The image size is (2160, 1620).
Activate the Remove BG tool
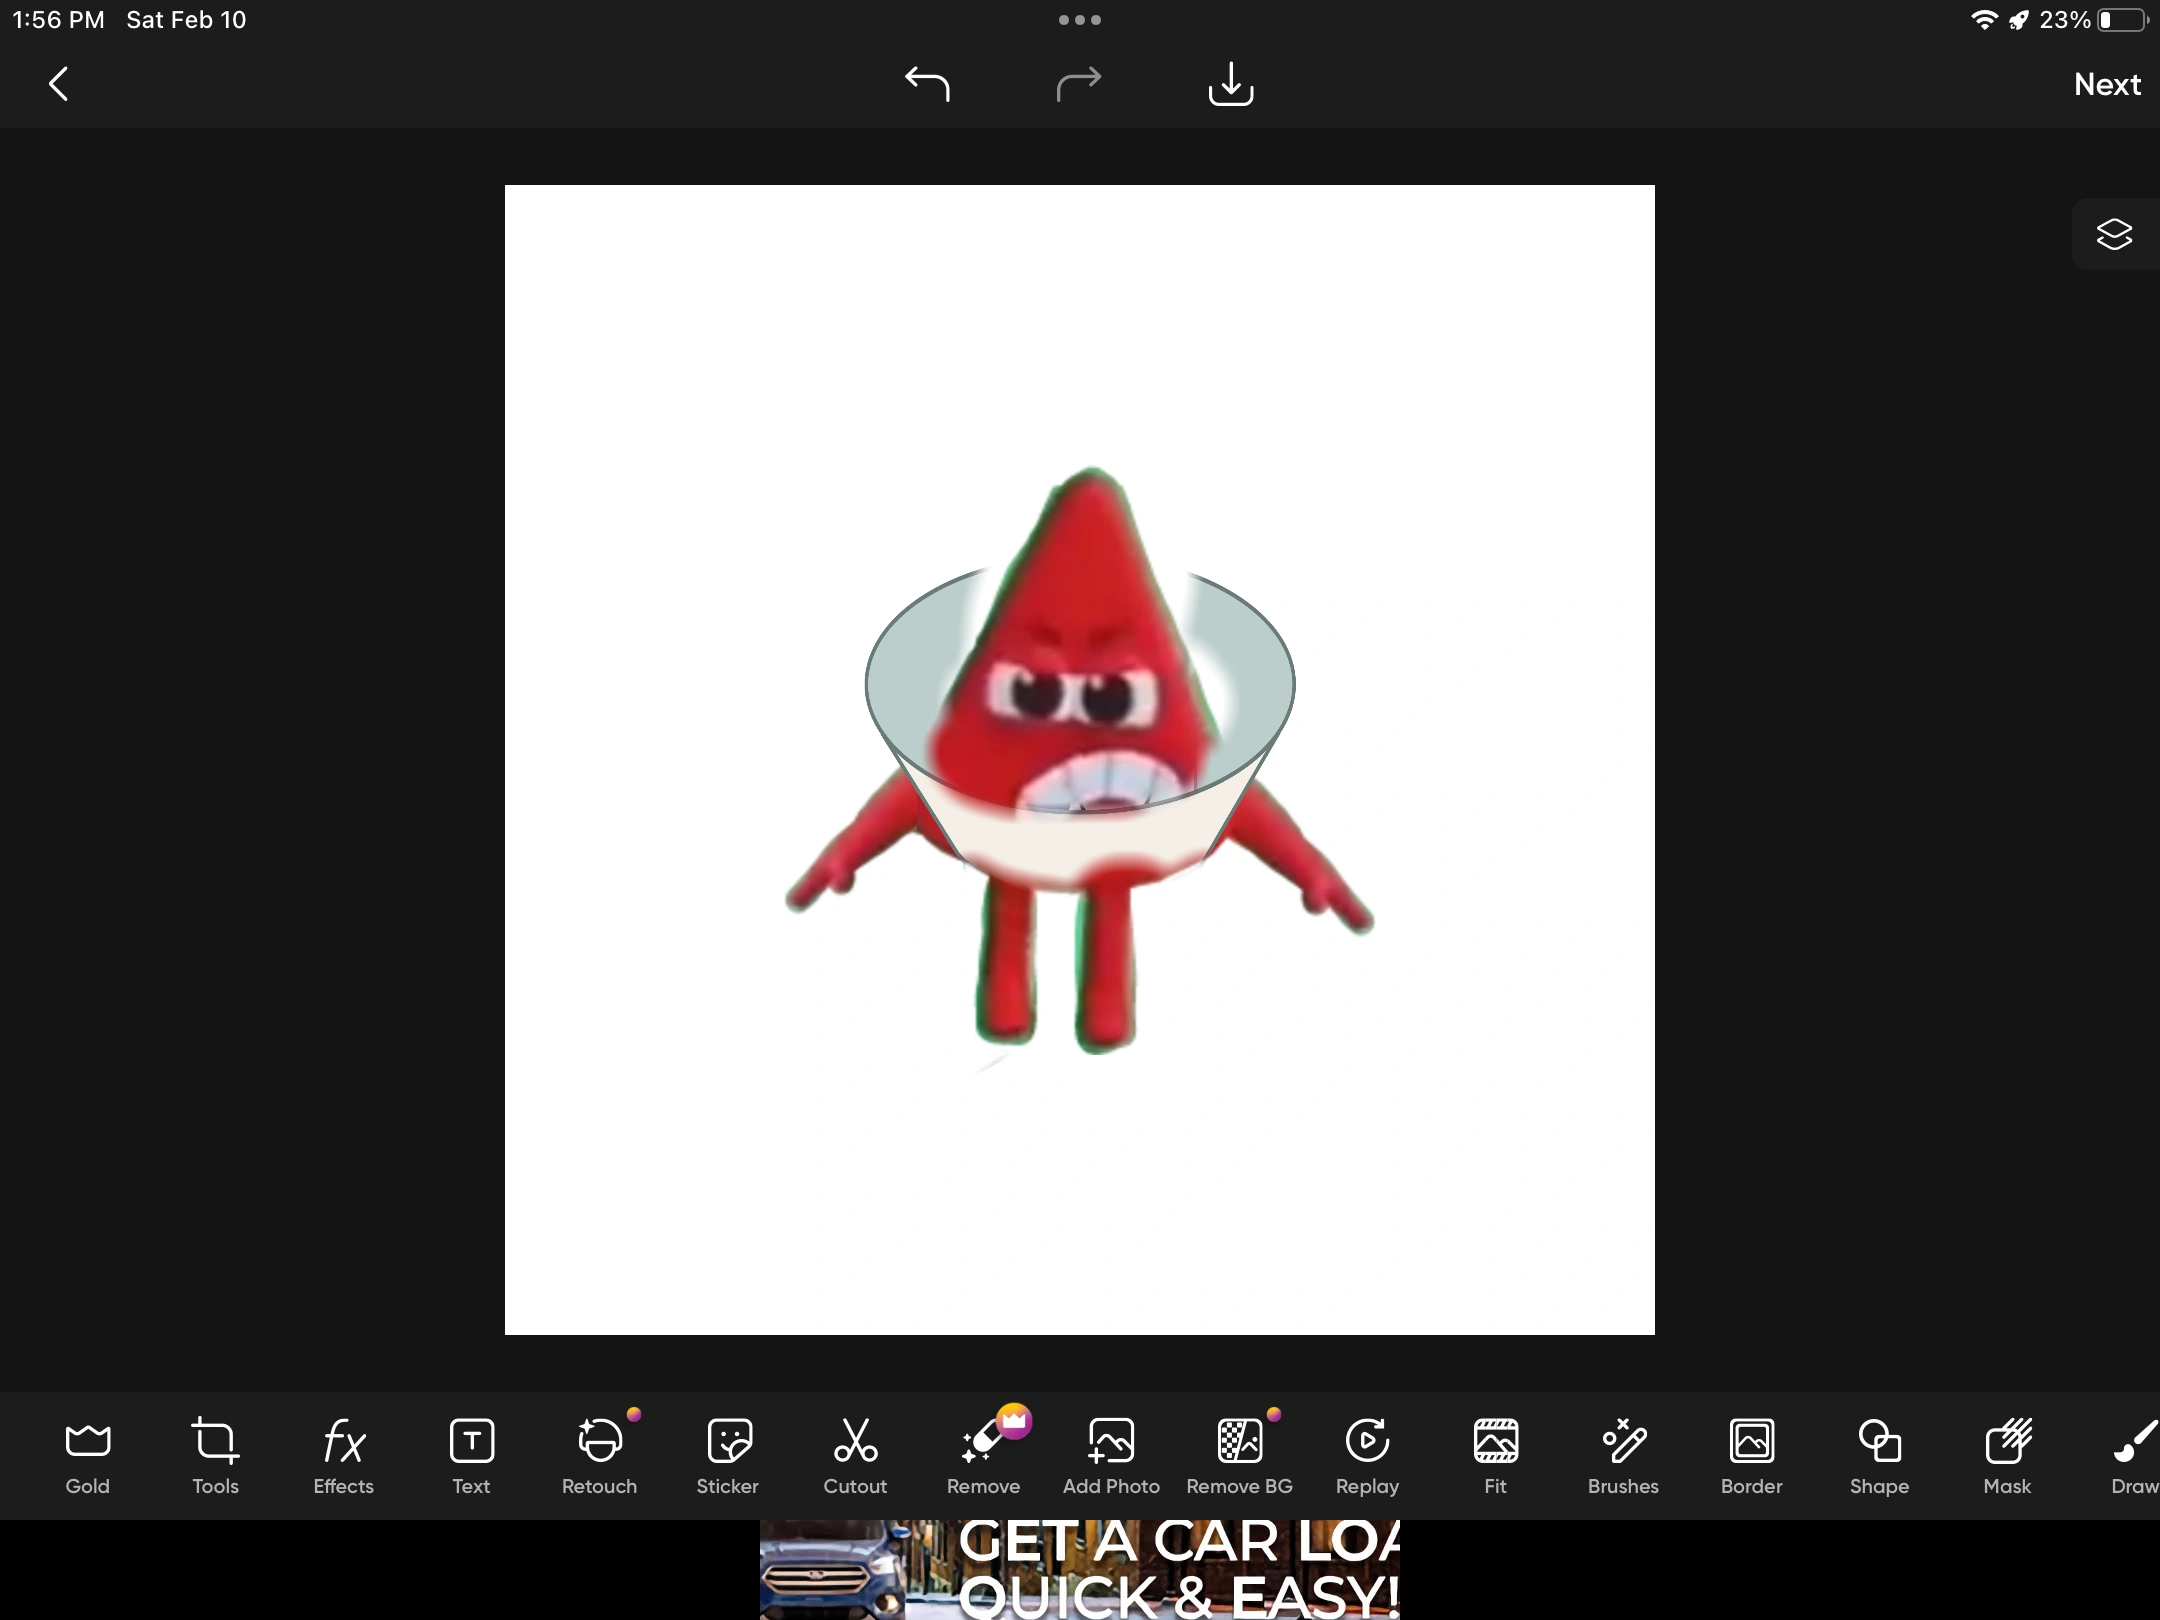[1239, 1455]
